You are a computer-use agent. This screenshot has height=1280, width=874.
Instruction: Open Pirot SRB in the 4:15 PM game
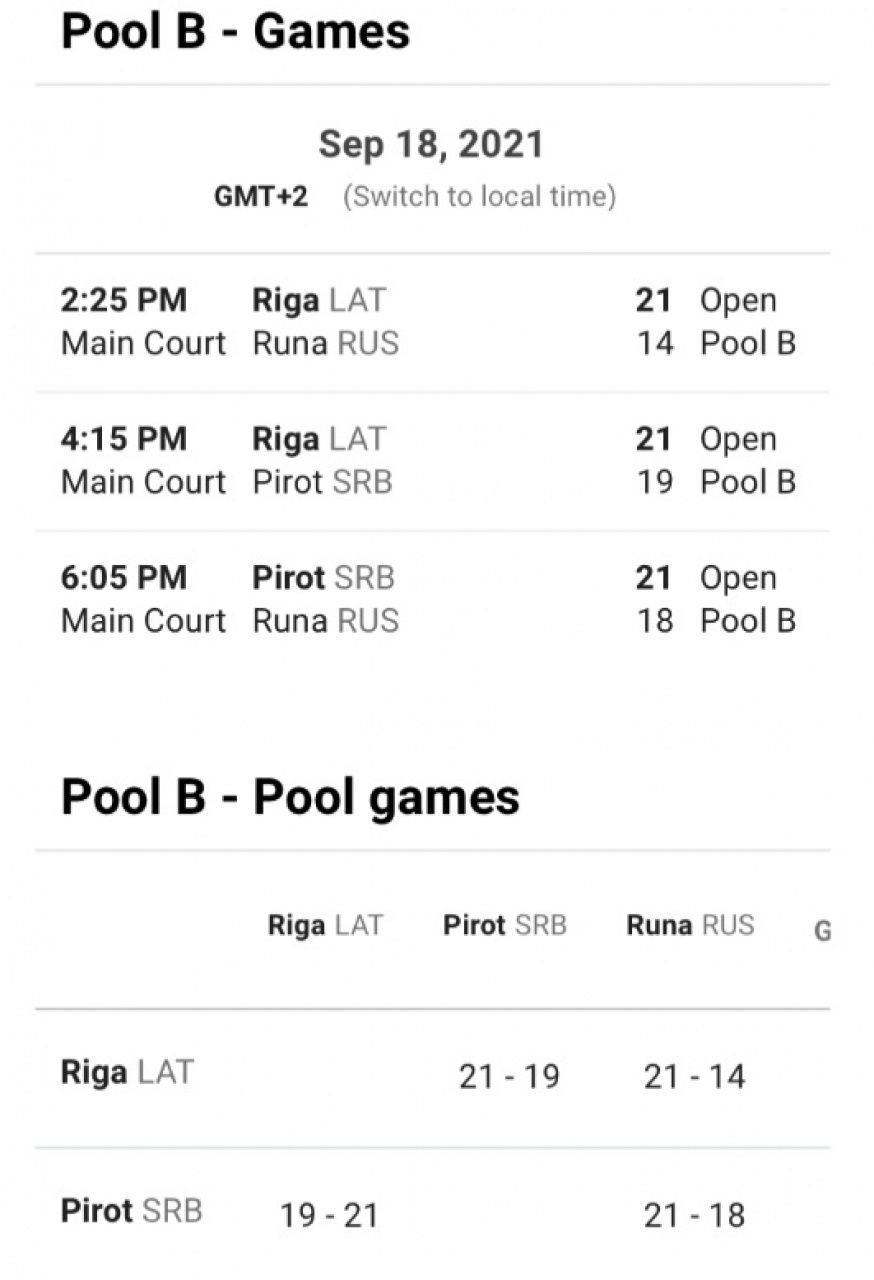[x=322, y=482]
